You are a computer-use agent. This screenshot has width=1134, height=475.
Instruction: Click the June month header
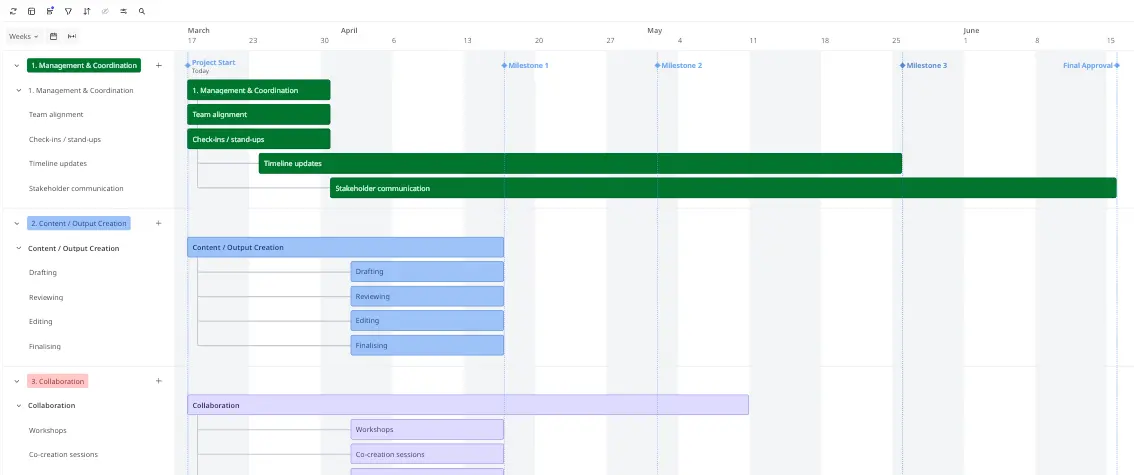pos(971,30)
